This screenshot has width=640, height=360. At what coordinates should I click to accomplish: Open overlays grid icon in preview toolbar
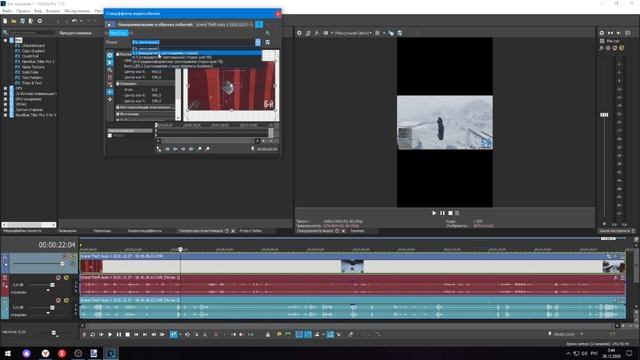378,33
